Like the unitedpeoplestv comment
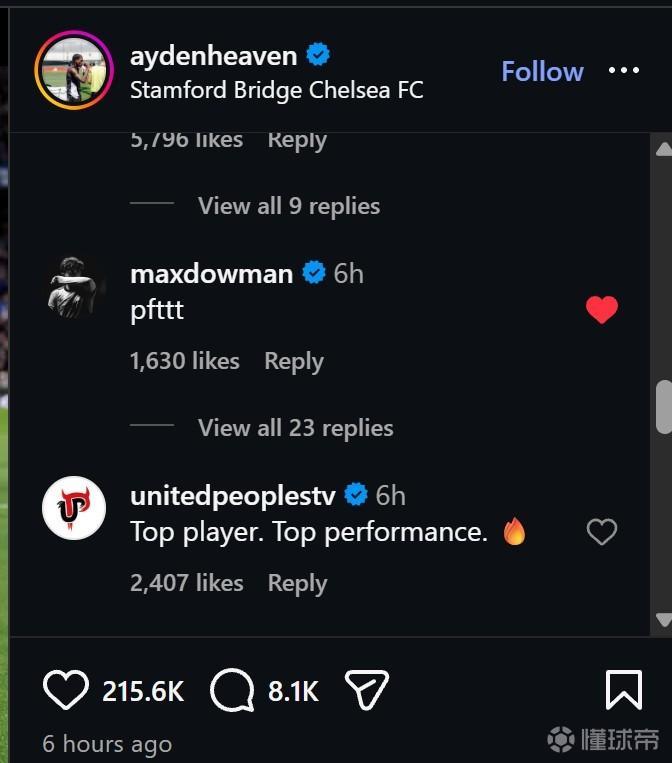 [x=601, y=532]
